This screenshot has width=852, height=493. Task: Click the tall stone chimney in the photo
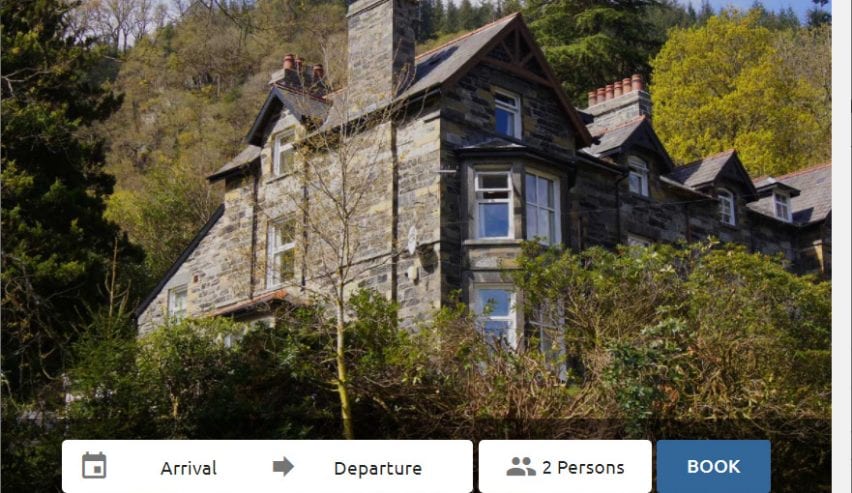[x=380, y=52]
